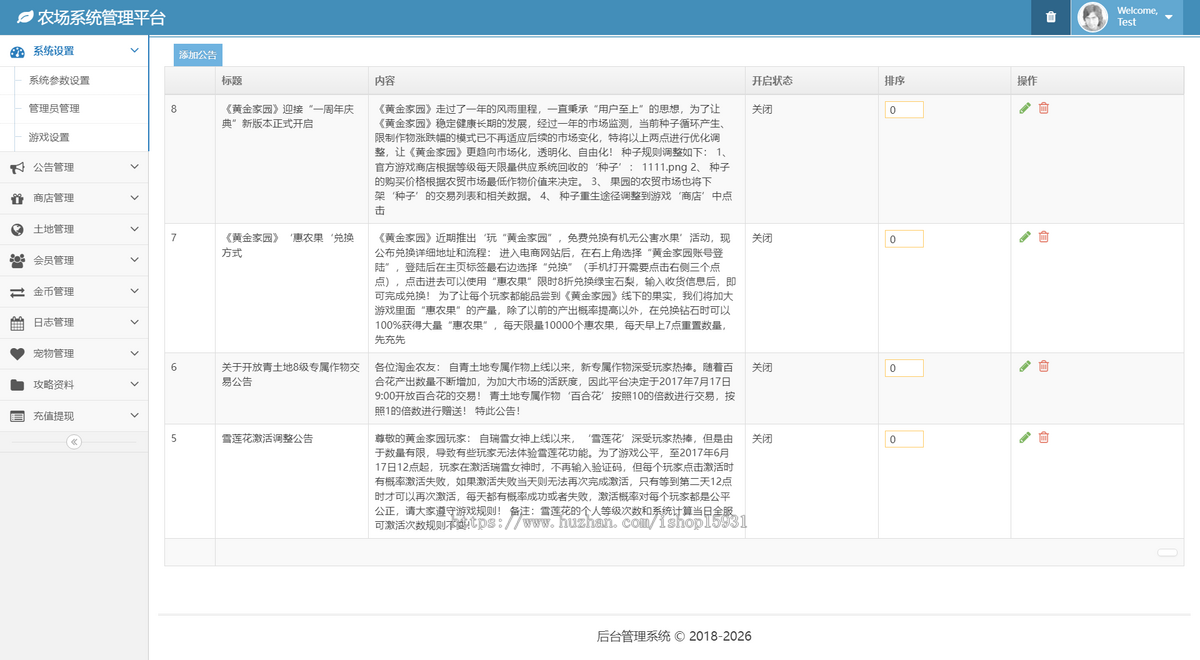Select the 系统设置 dashboard icon

(x=18, y=51)
